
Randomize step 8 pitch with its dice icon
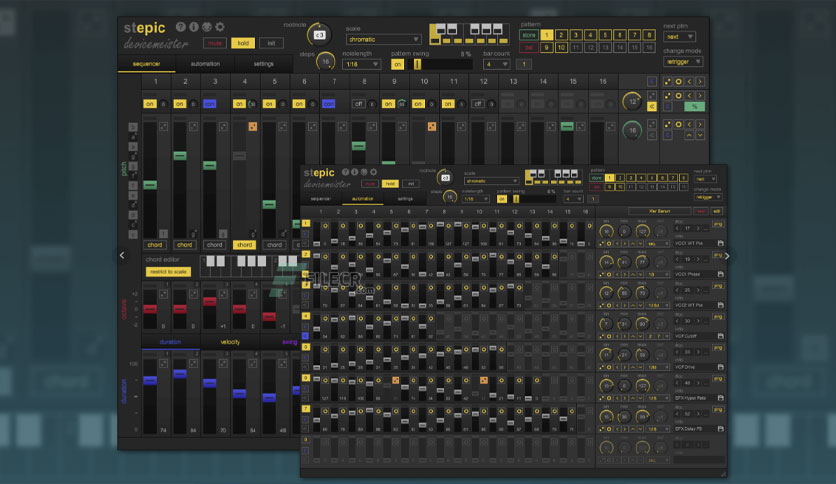[372, 126]
